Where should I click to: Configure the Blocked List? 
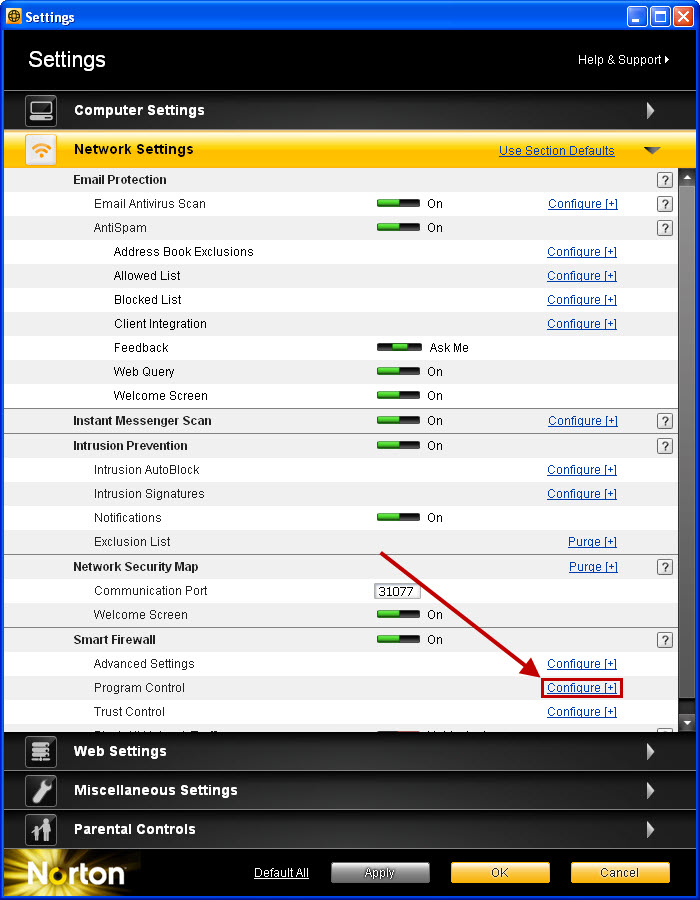582,300
